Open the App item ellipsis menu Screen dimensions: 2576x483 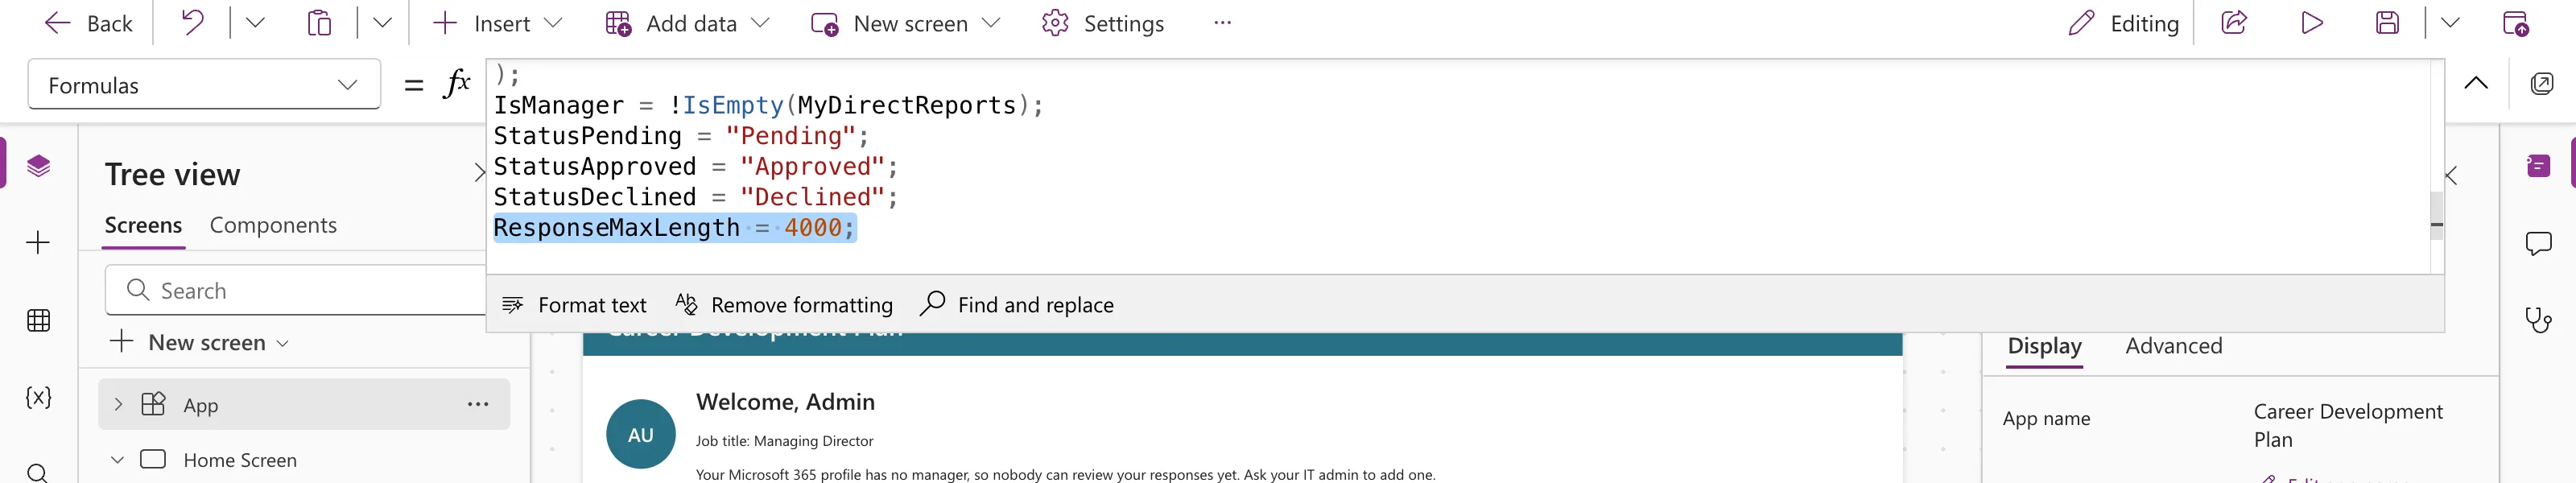click(x=478, y=404)
